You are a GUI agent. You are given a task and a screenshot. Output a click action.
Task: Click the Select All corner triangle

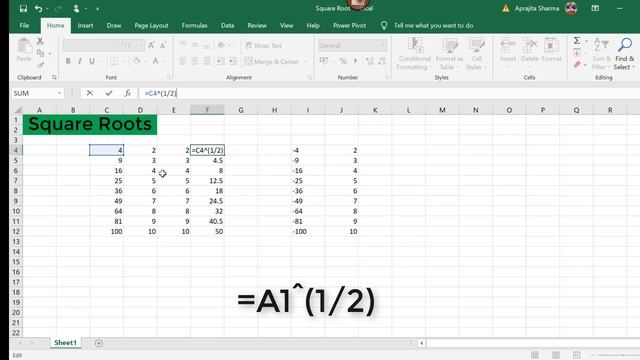[18, 110]
